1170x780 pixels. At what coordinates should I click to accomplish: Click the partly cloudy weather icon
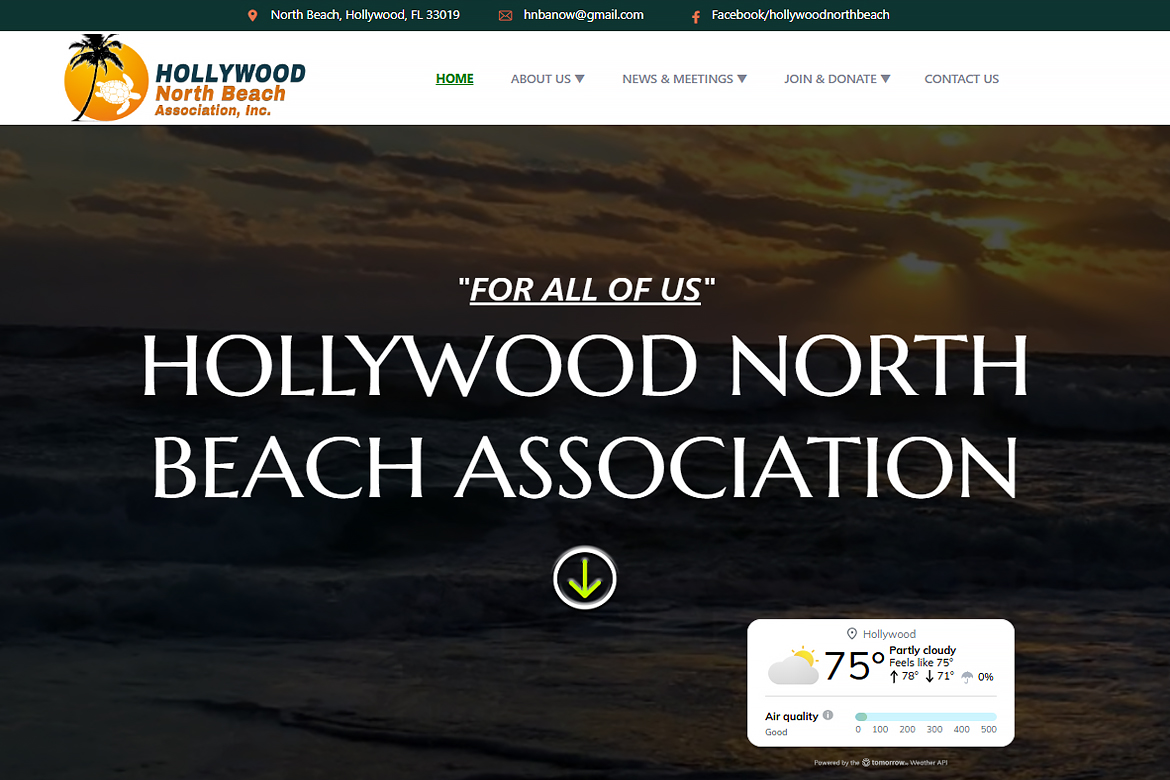(795, 665)
